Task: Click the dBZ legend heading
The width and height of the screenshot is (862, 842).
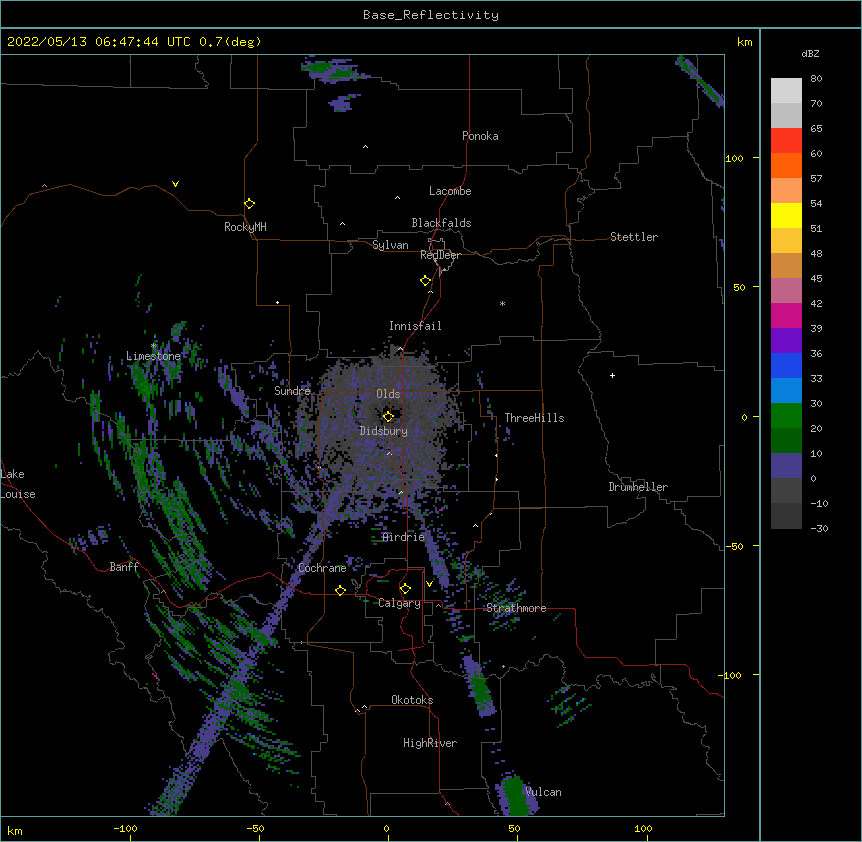Action: click(810, 54)
